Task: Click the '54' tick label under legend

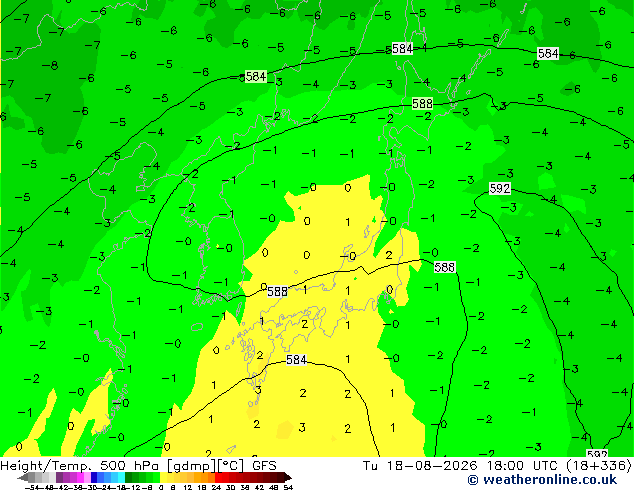Action: [287, 487]
